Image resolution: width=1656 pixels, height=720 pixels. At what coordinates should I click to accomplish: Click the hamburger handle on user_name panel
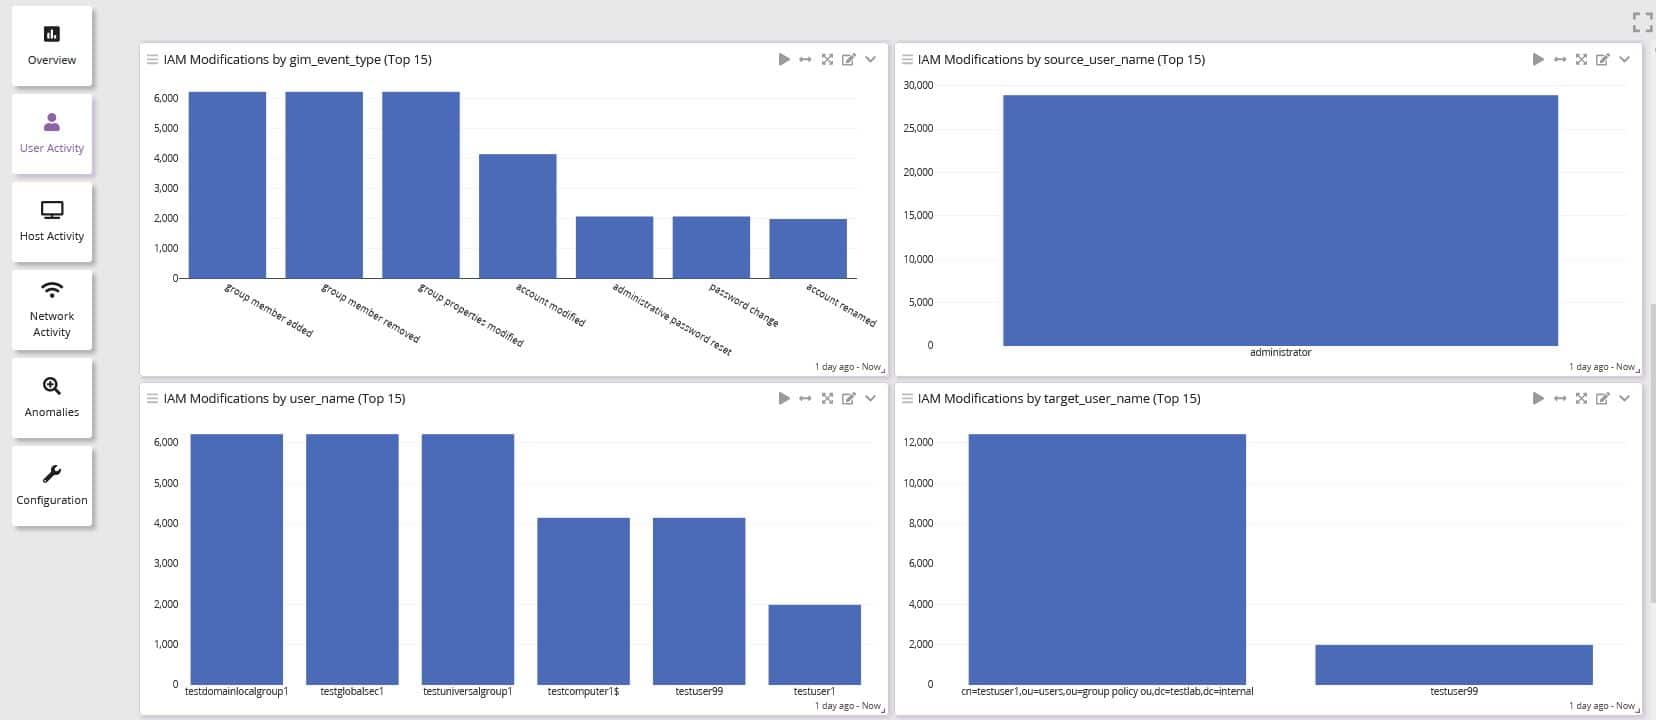coord(152,399)
